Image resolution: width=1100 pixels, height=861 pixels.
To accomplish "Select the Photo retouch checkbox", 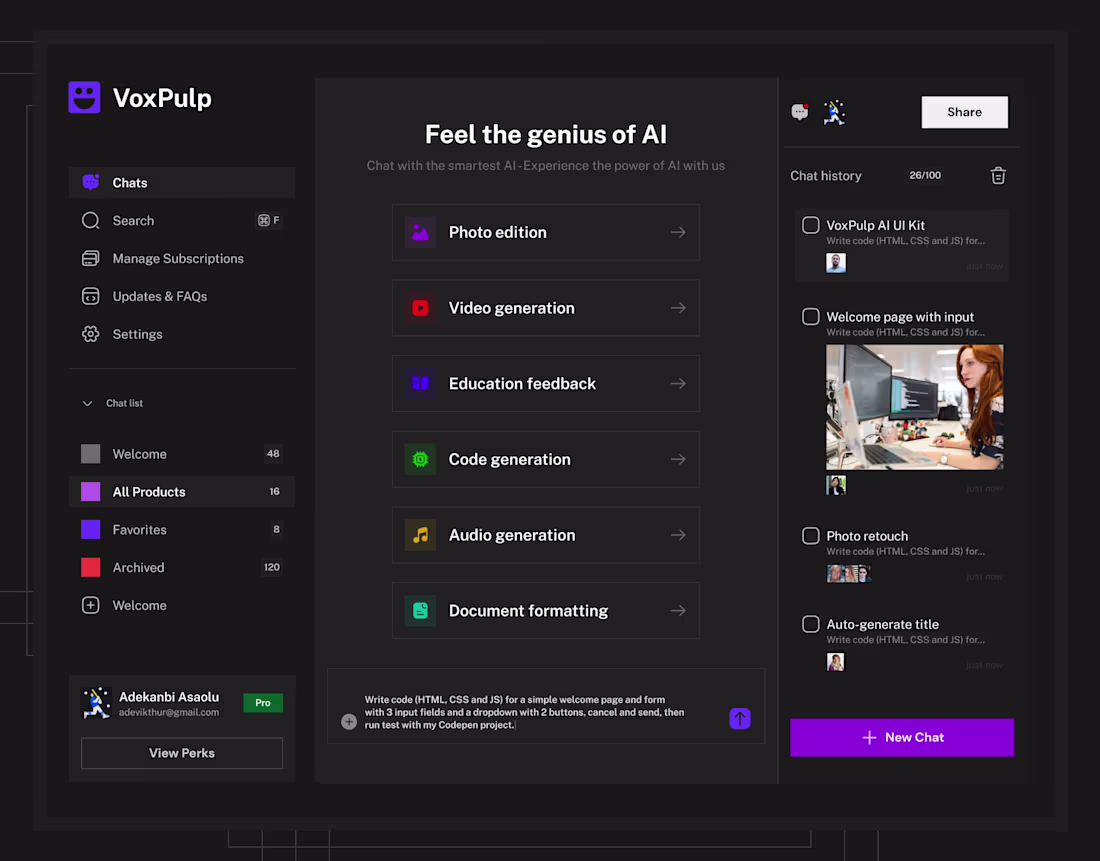I will (810, 536).
